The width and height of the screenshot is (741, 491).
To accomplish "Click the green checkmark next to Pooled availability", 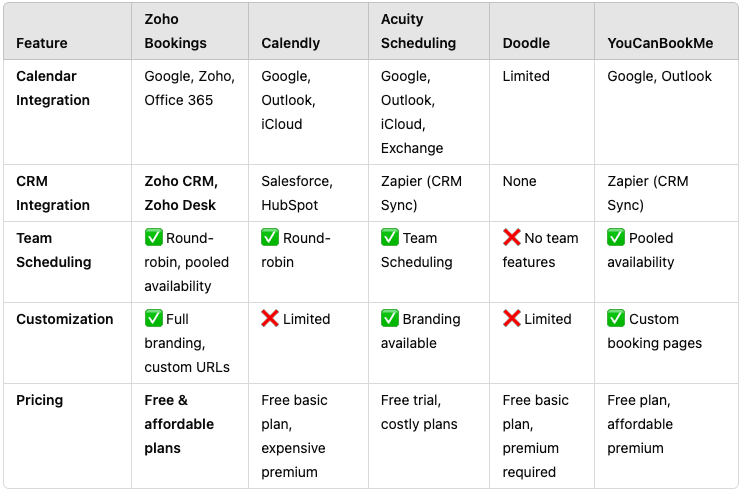I will coord(616,237).
